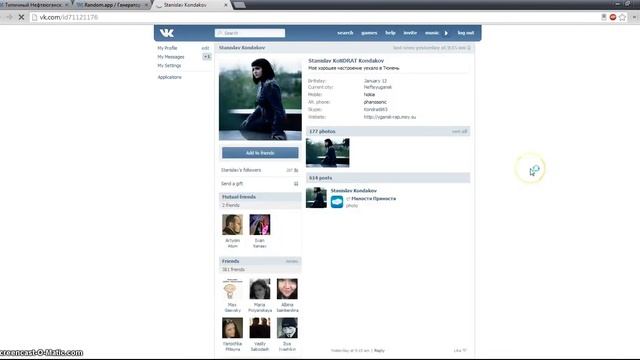The height and width of the screenshot is (360, 640).
Task: Open mutual friend Ivan's avatar
Action: click(260, 224)
